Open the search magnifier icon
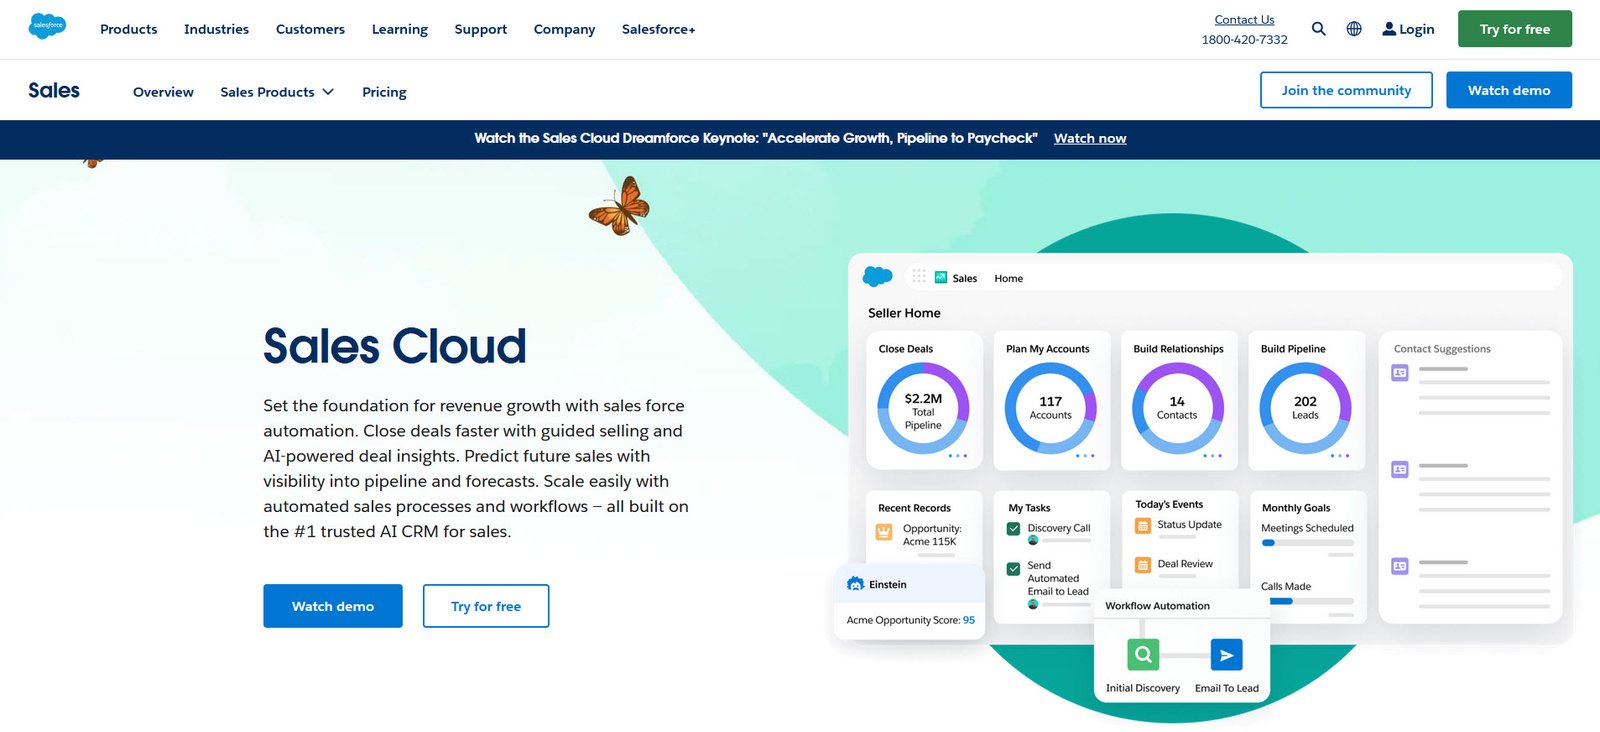Image resolution: width=1600 pixels, height=732 pixels. pos(1319,29)
